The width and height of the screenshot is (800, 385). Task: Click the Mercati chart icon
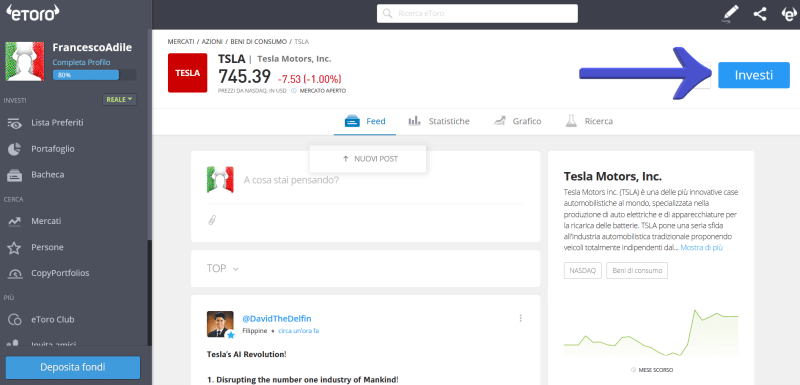(x=14, y=222)
